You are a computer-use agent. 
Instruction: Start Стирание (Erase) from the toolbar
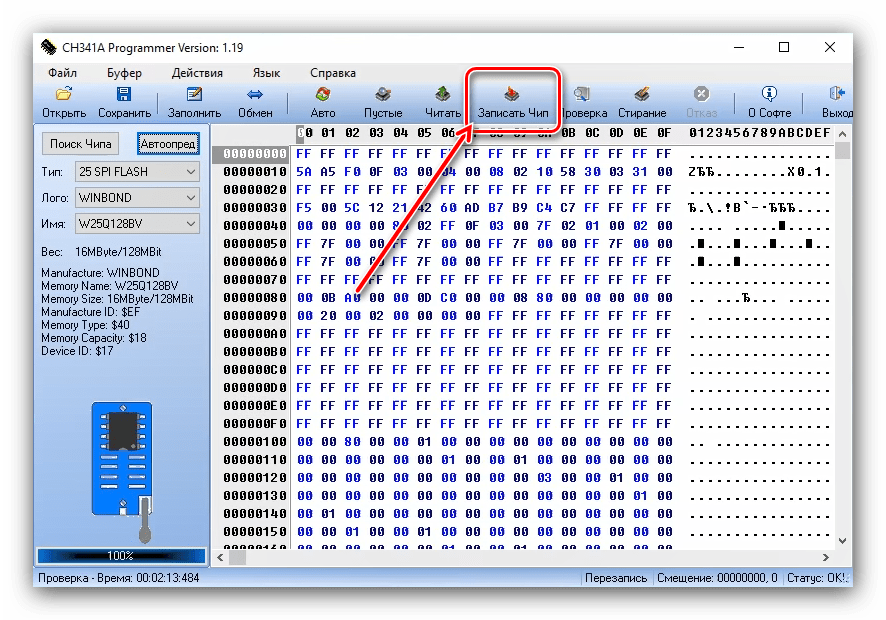coord(642,95)
